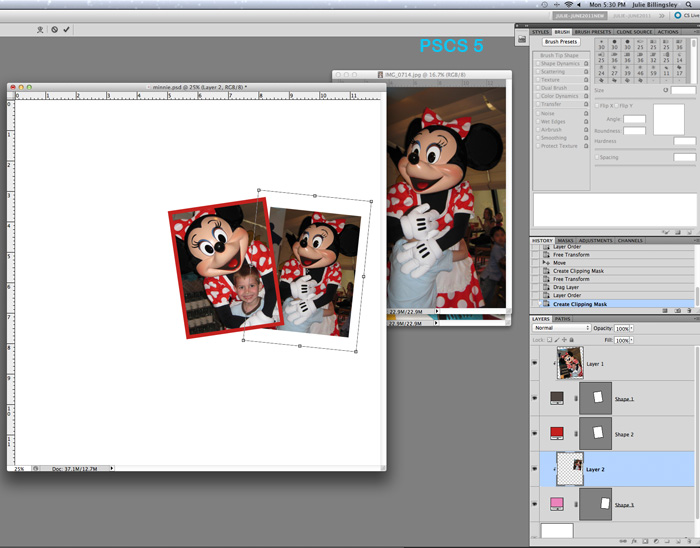Click Shape 1 brown fill color swatch
The height and width of the screenshot is (548, 700).
557,398
